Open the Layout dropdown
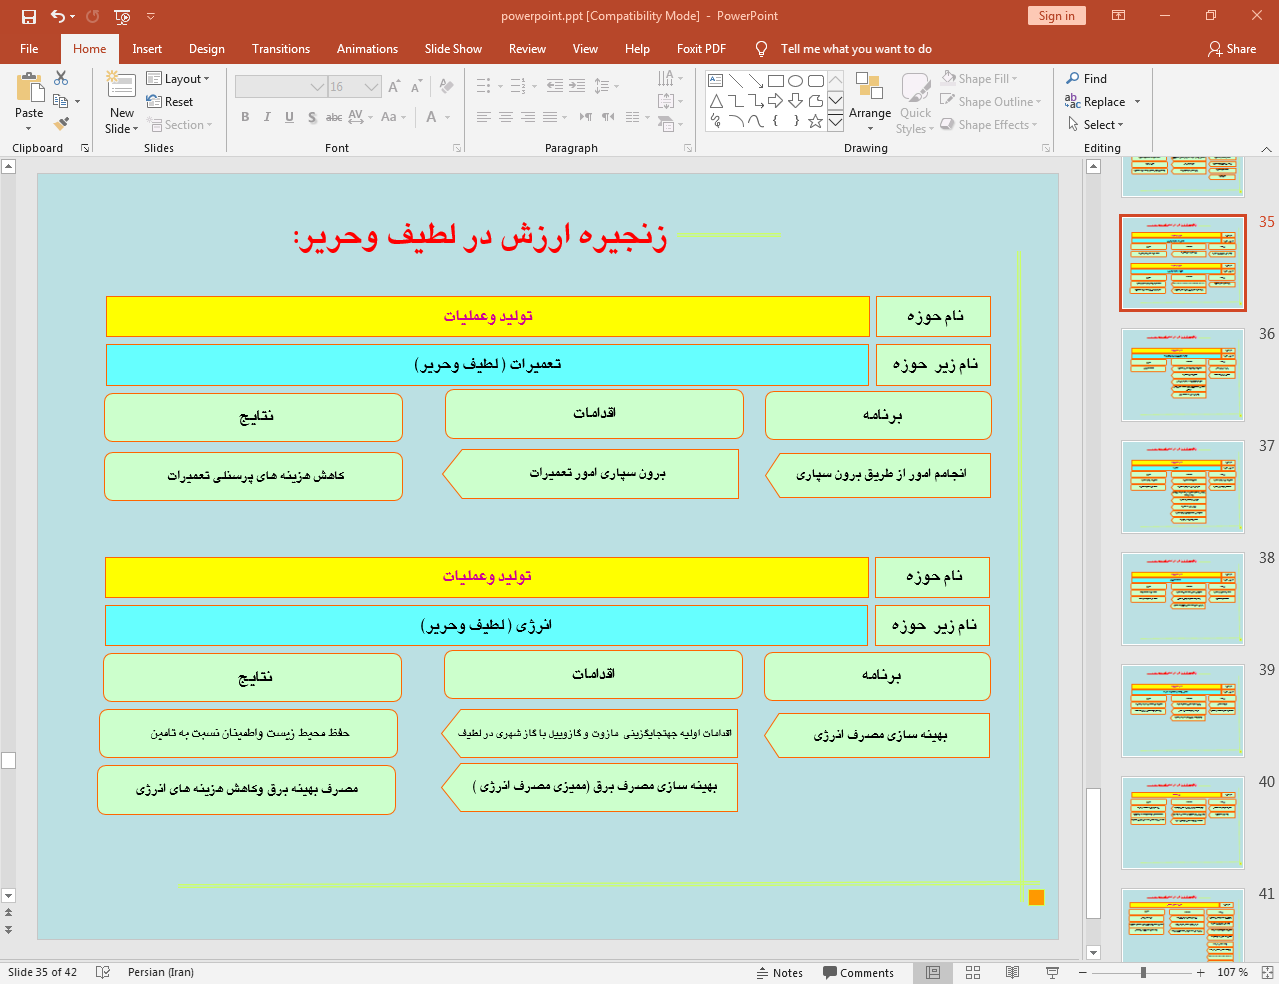The width and height of the screenshot is (1279, 984). [x=178, y=78]
